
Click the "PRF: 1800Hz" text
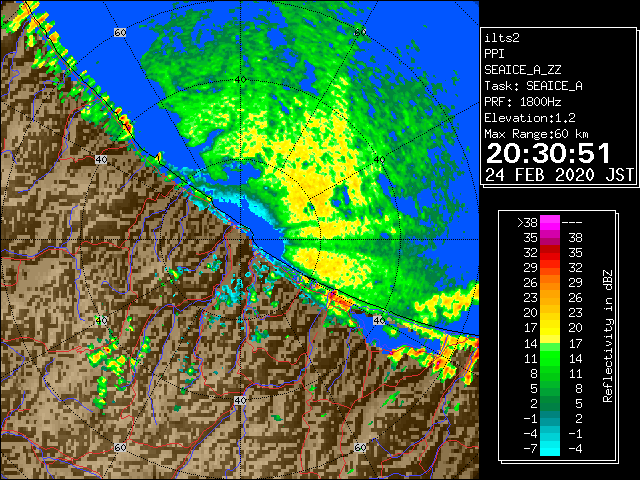[522, 102]
